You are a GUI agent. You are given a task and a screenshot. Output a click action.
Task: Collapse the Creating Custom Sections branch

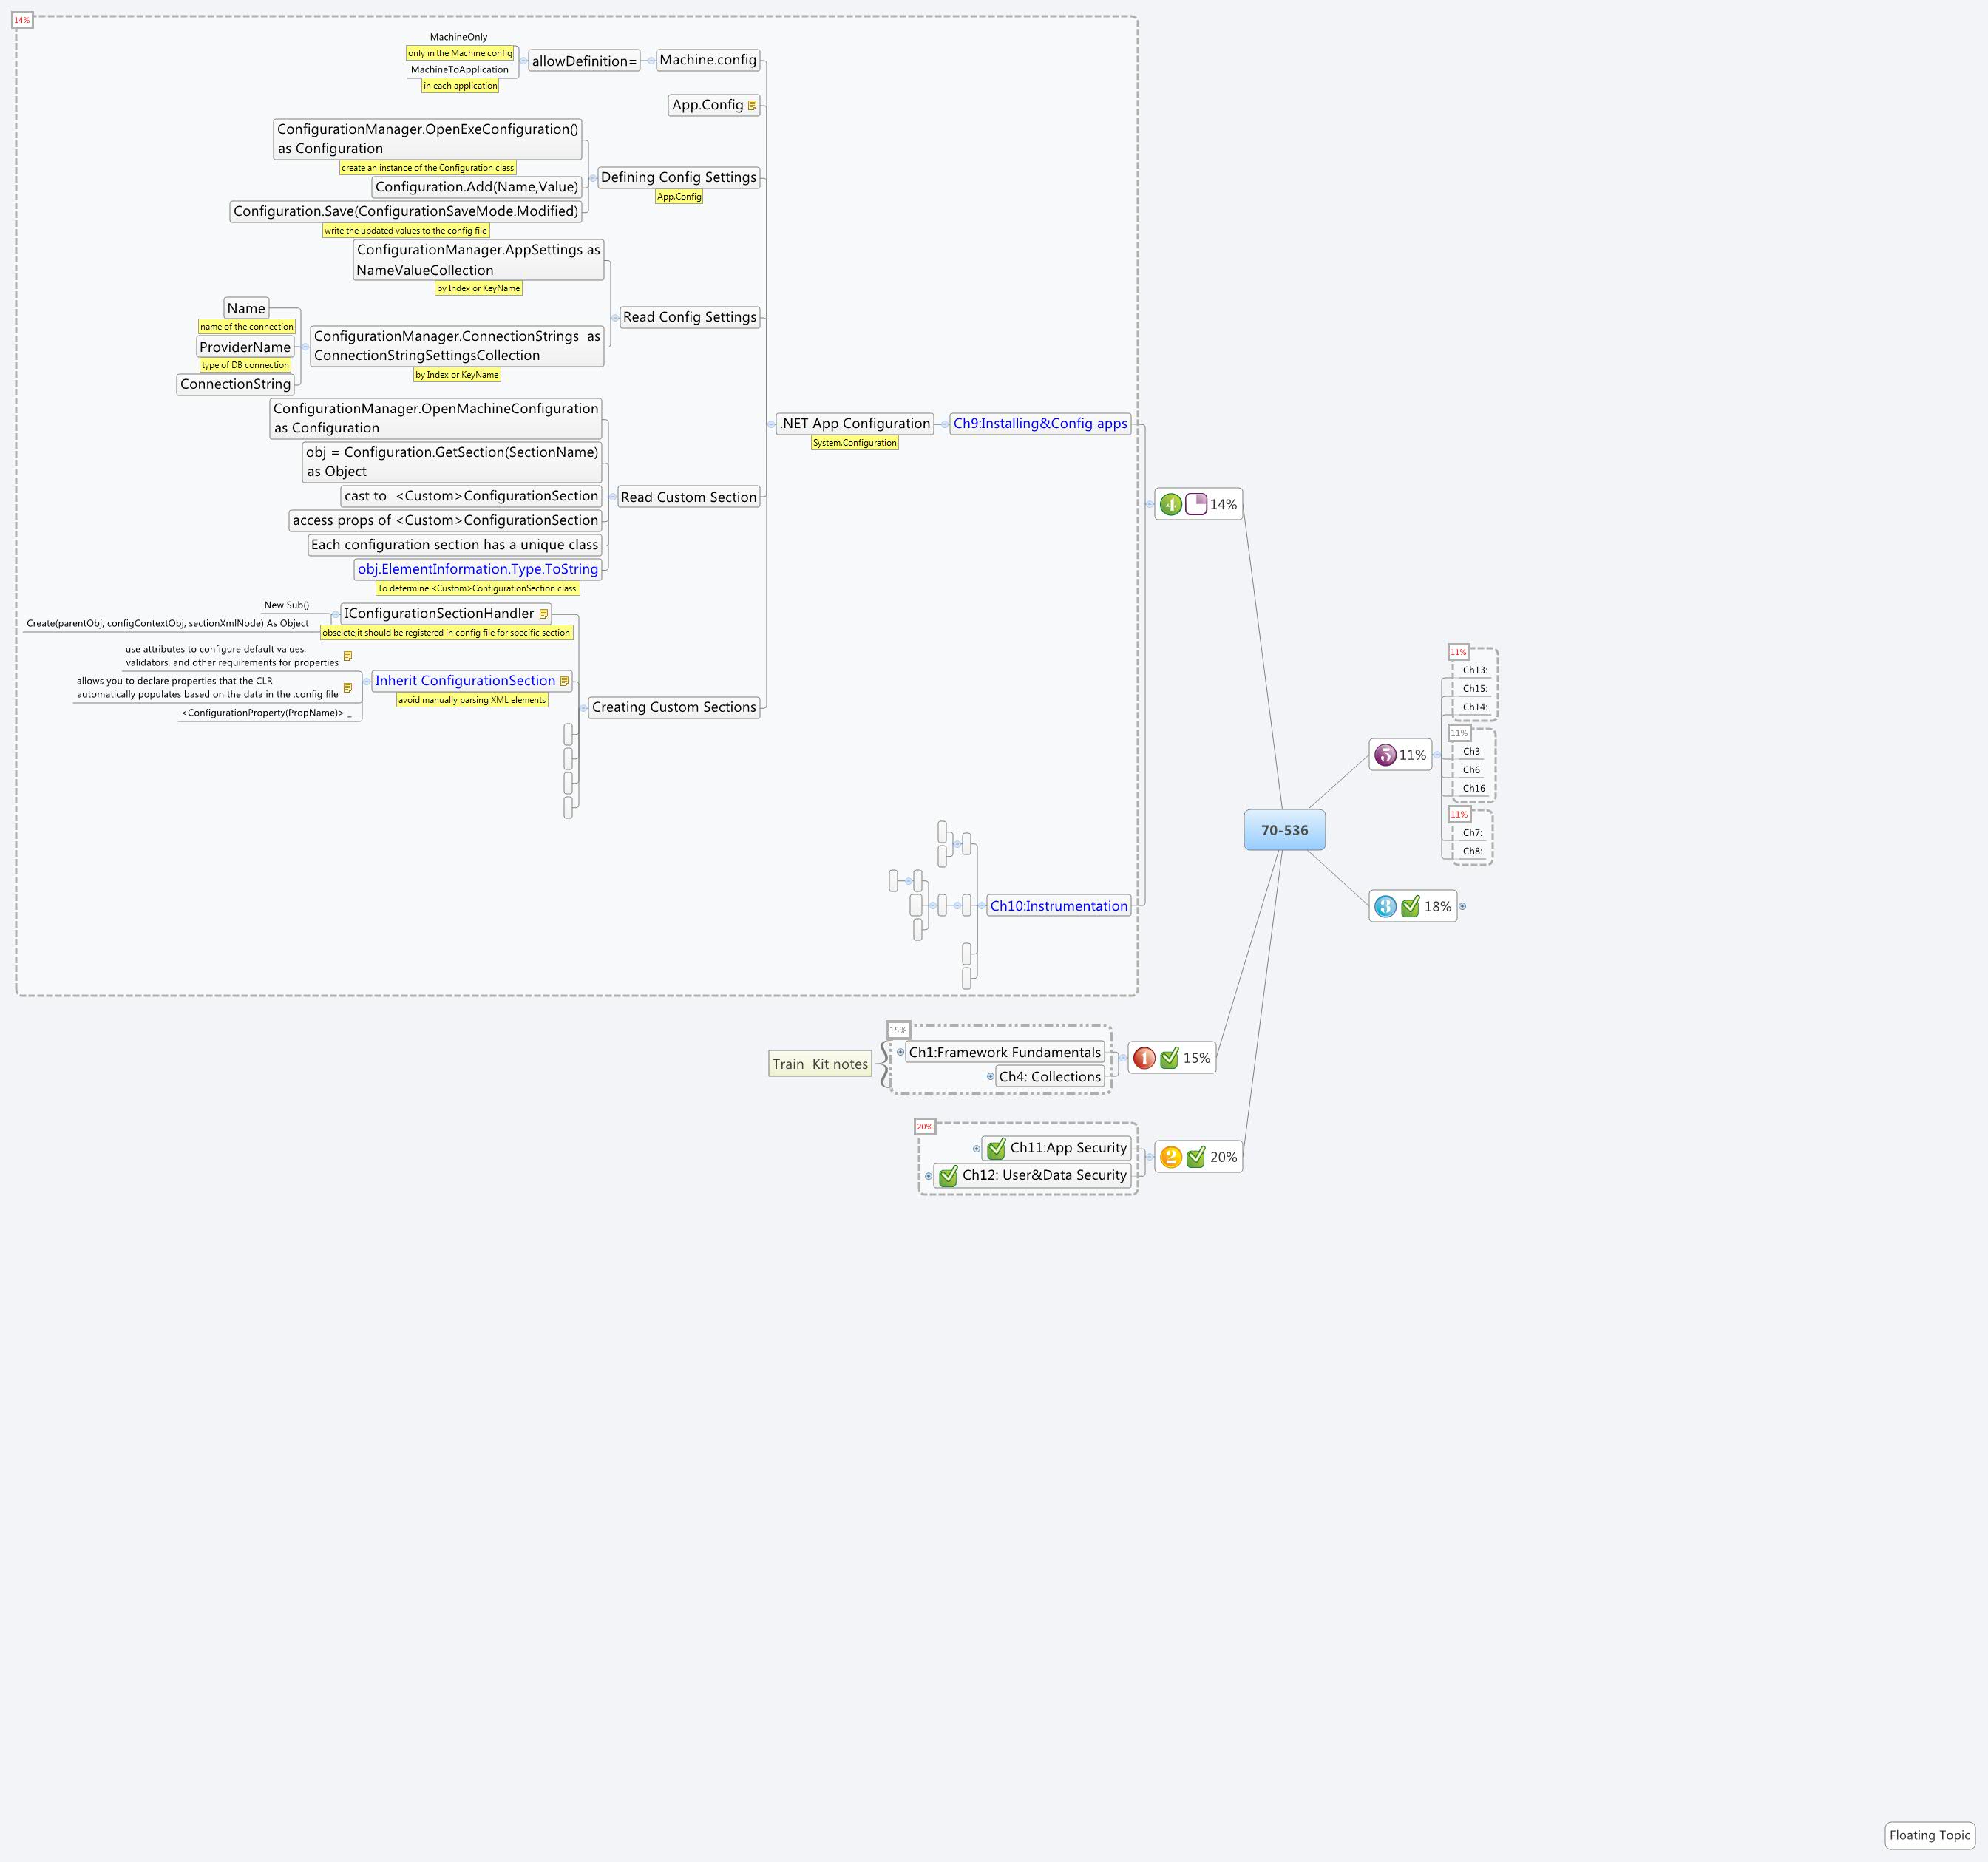(x=584, y=708)
